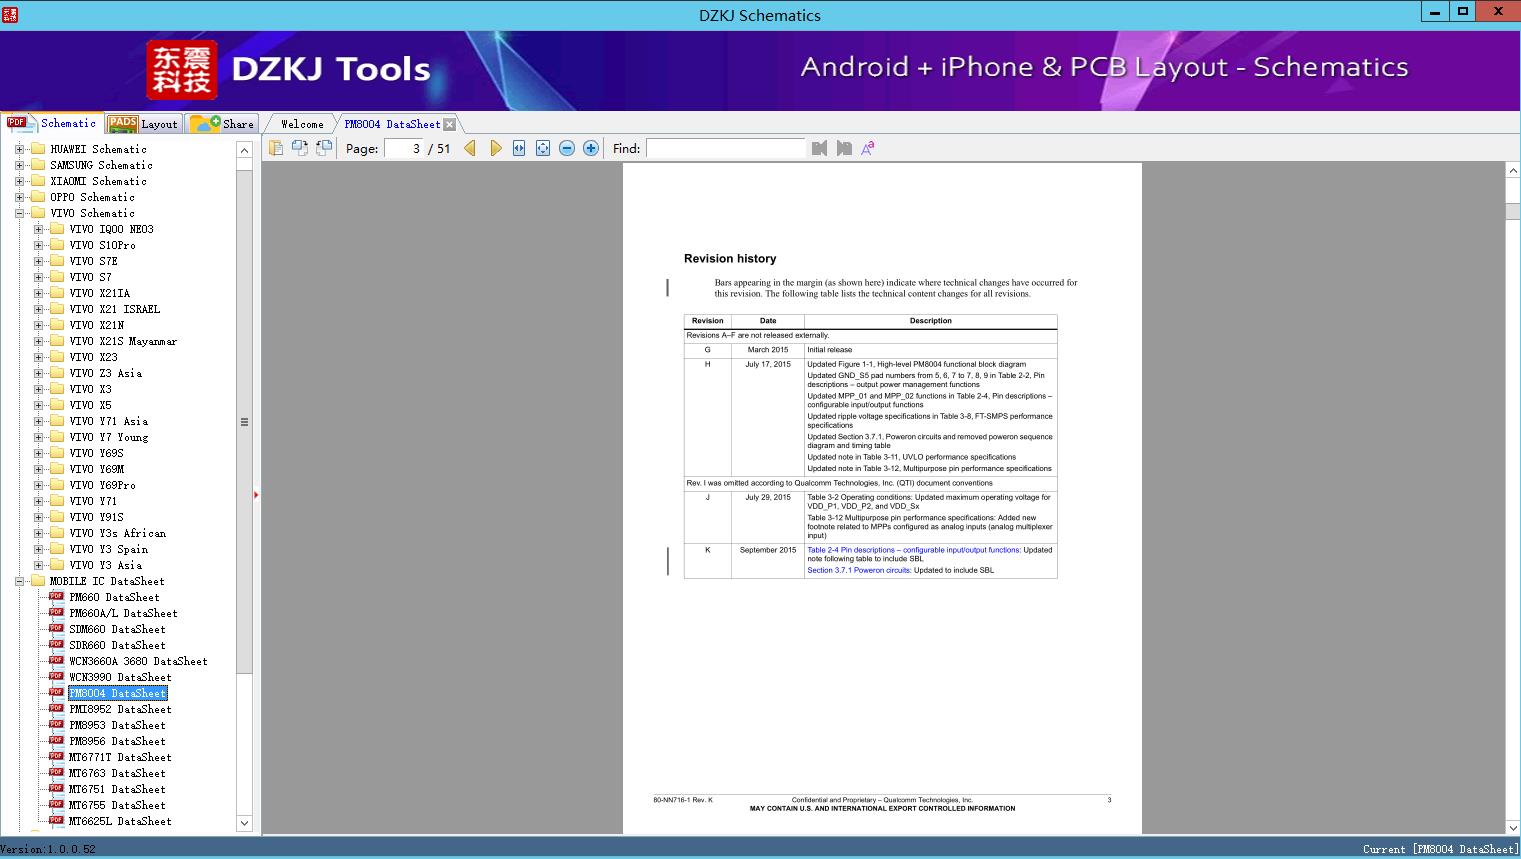Screen dimensions: 1521x859
Task: Fit page to width
Action: (519, 148)
